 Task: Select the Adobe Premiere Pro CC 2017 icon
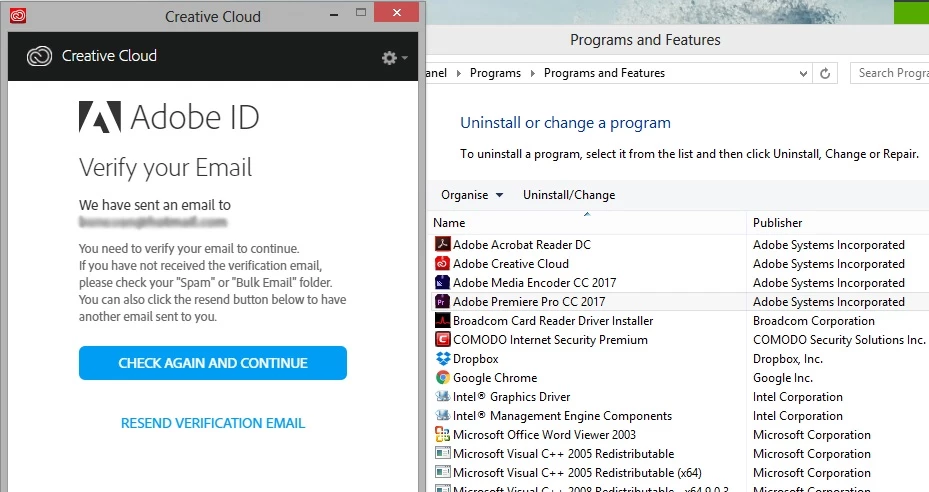point(443,301)
